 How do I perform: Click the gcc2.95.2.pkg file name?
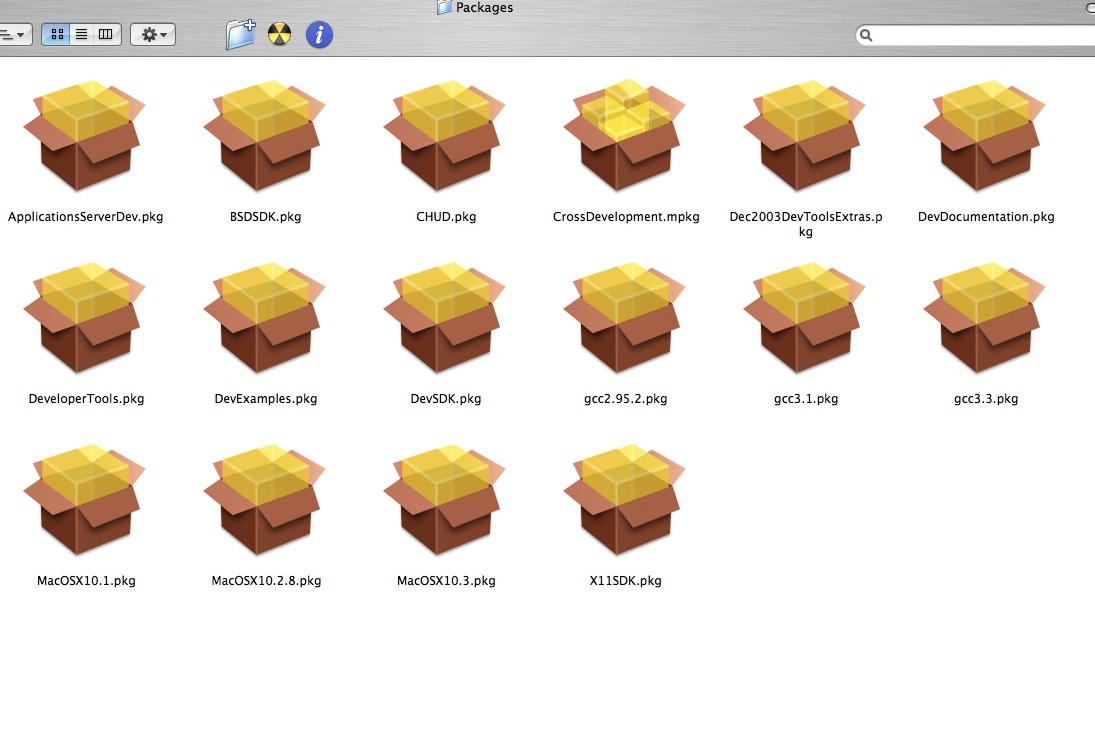[626, 399]
